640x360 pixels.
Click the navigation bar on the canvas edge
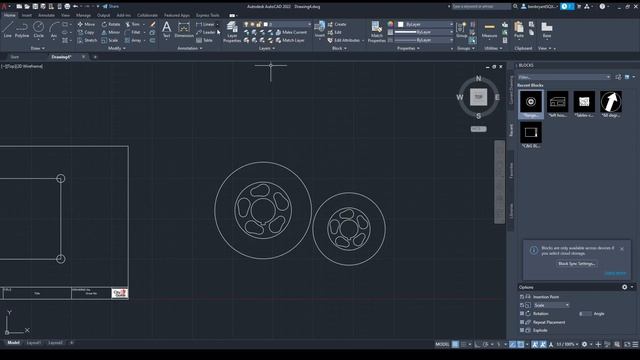pos(500,182)
